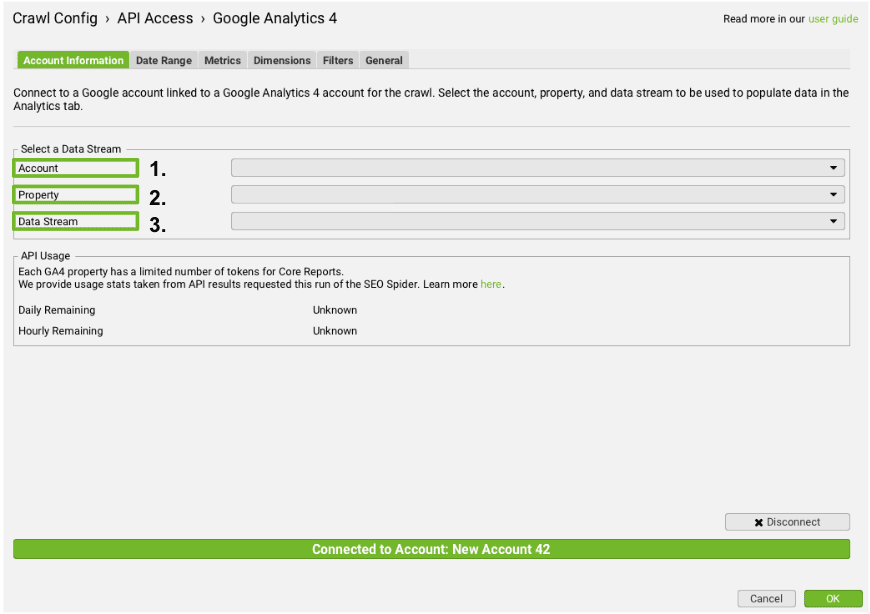
Task: Click the Account dropdown arrow
Action: pos(834,167)
